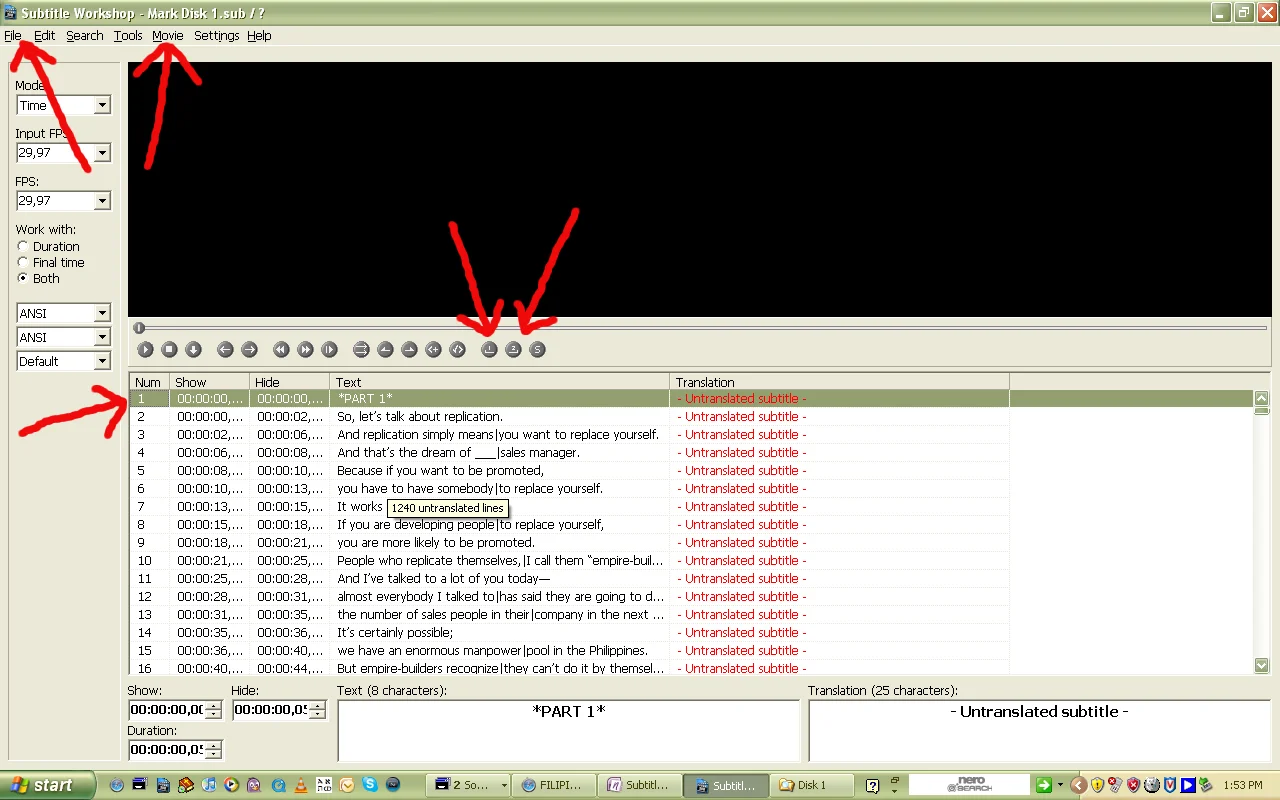Select the Duration radio button

point(23,246)
